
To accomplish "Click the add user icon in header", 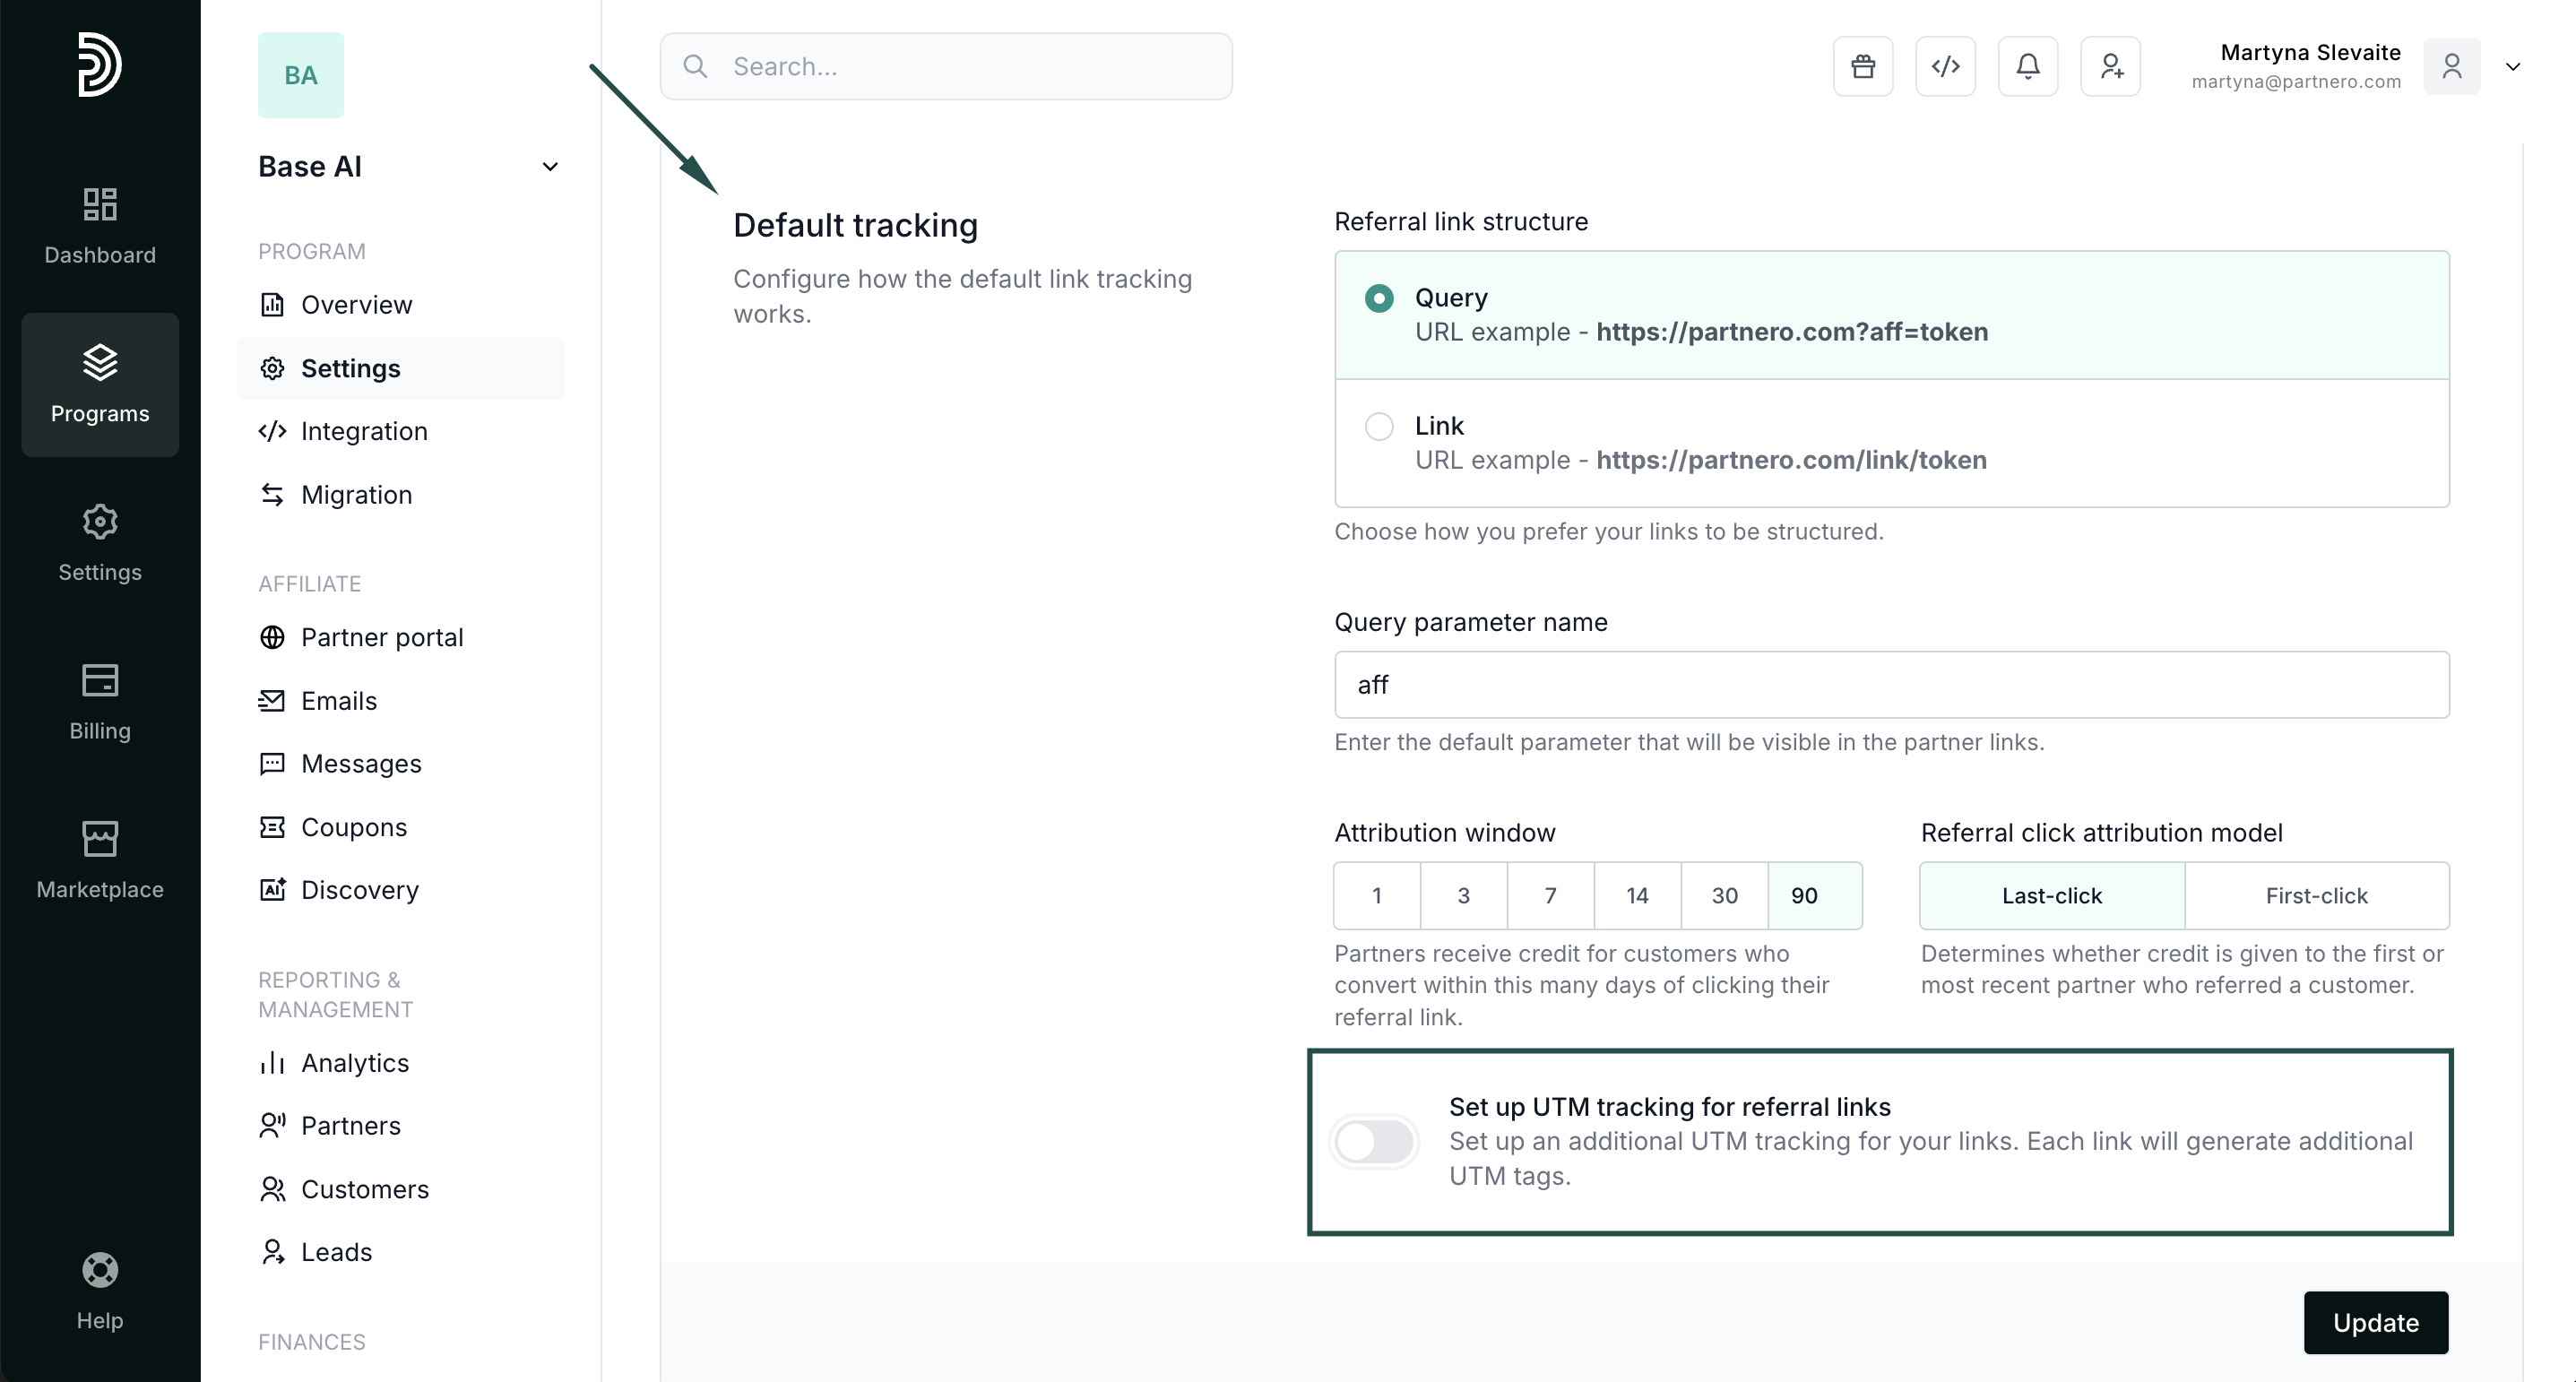I will tap(2110, 66).
